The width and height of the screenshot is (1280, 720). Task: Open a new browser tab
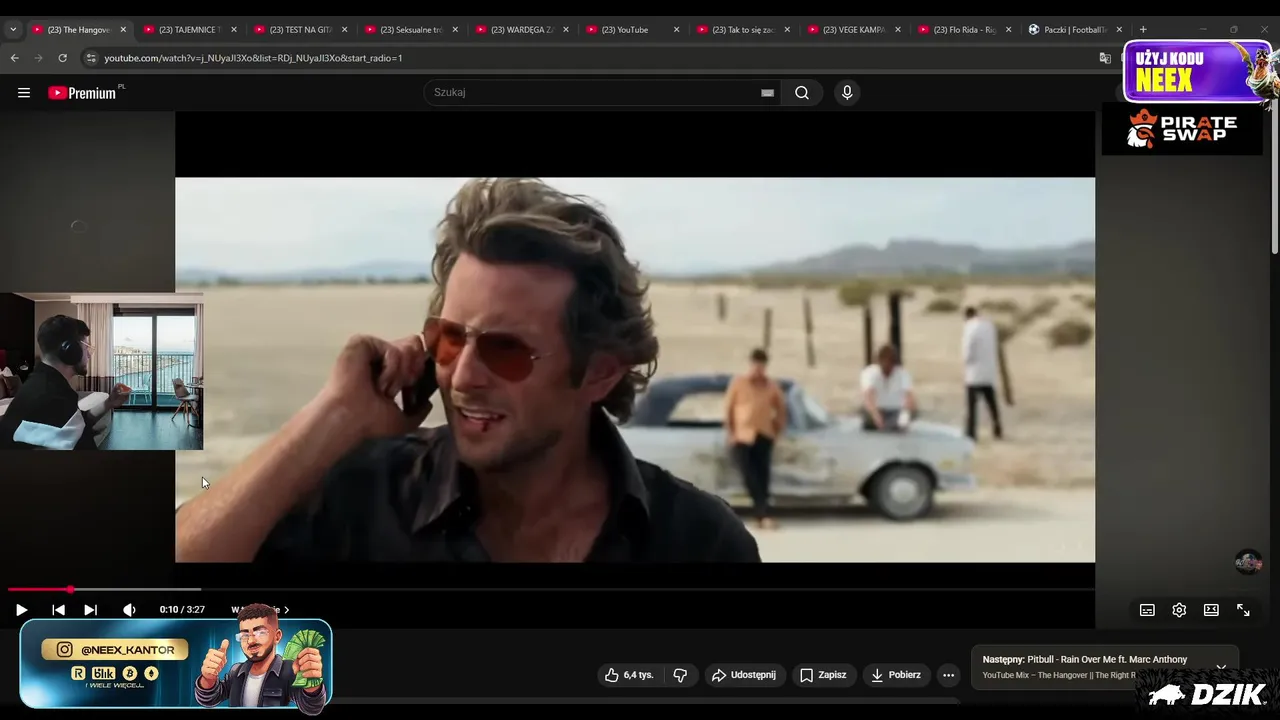1143,30
